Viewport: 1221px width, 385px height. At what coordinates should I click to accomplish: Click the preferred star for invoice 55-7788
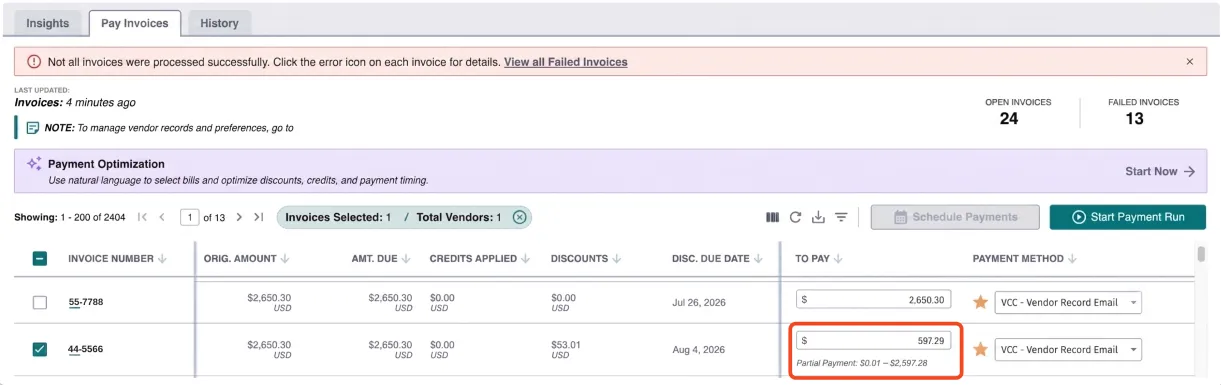click(980, 302)
